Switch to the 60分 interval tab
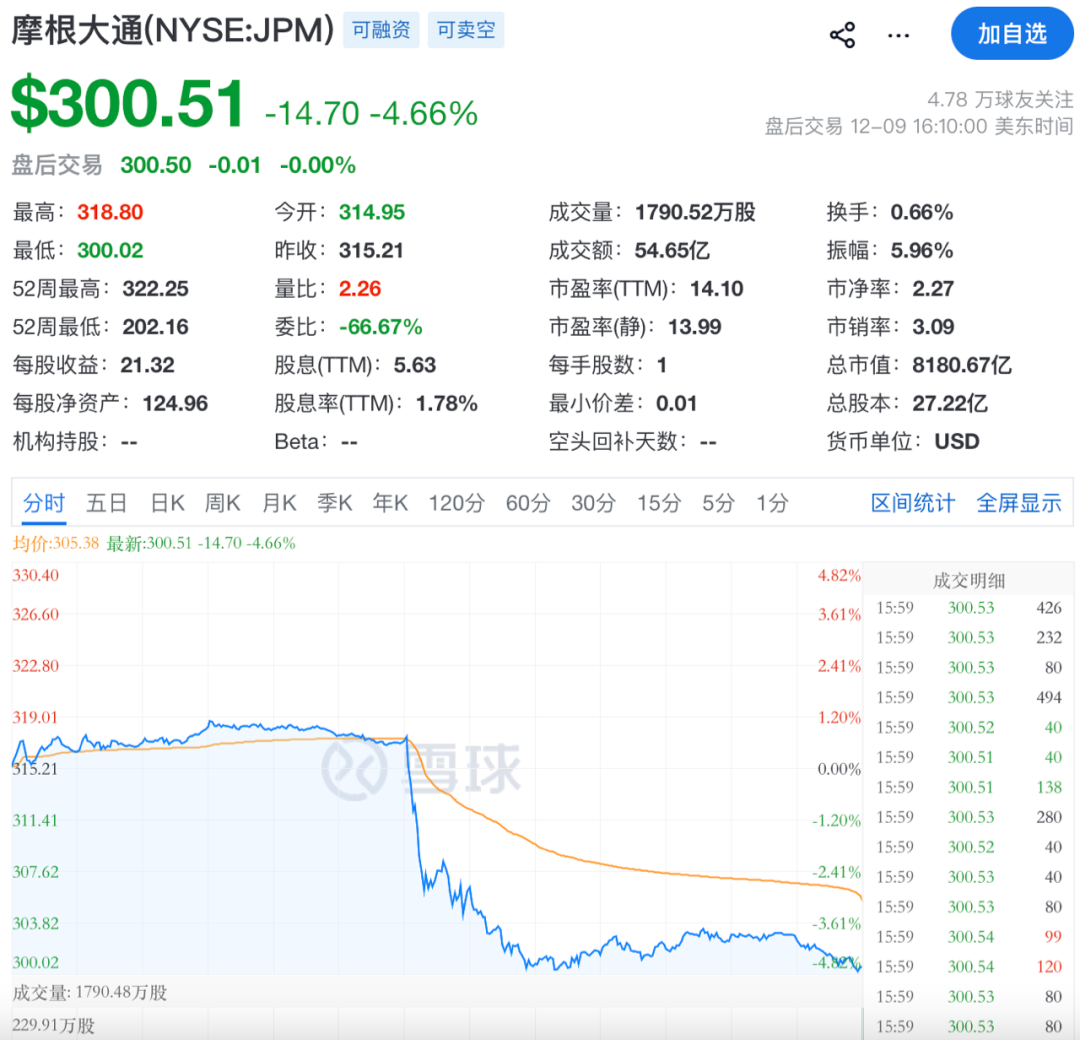 (x=528, y=503)
